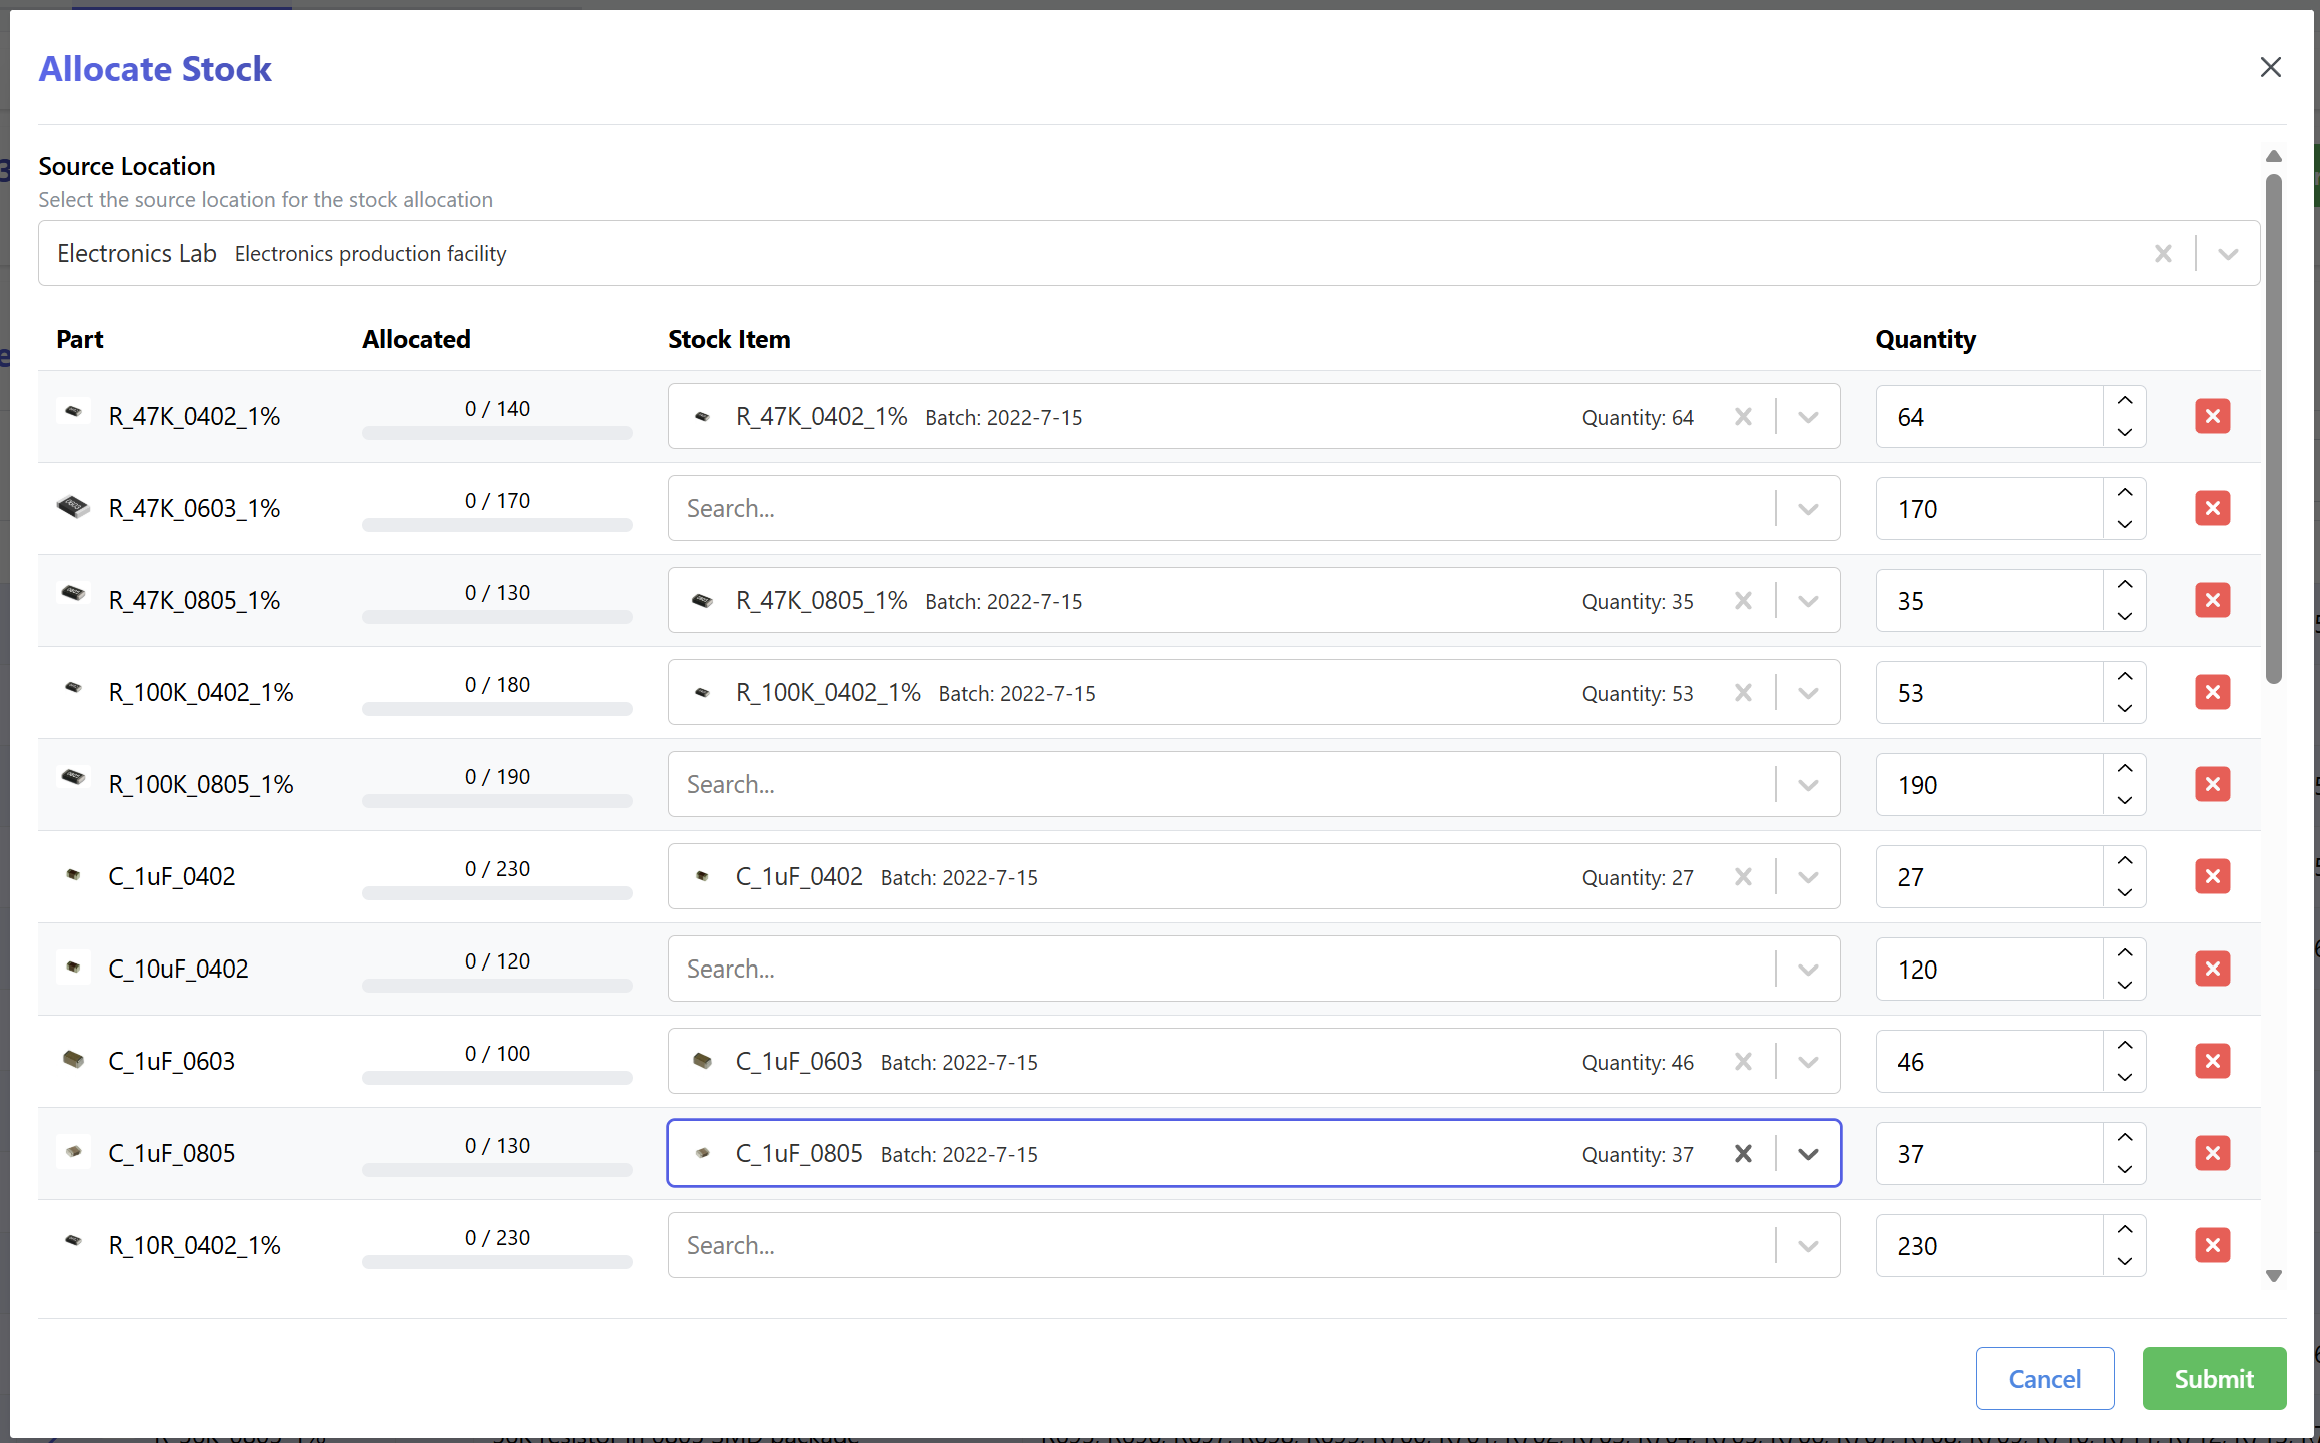Delete the R_100K_0805_1% allocation row
2320x1443 pixels.
tap(2212, 784)
